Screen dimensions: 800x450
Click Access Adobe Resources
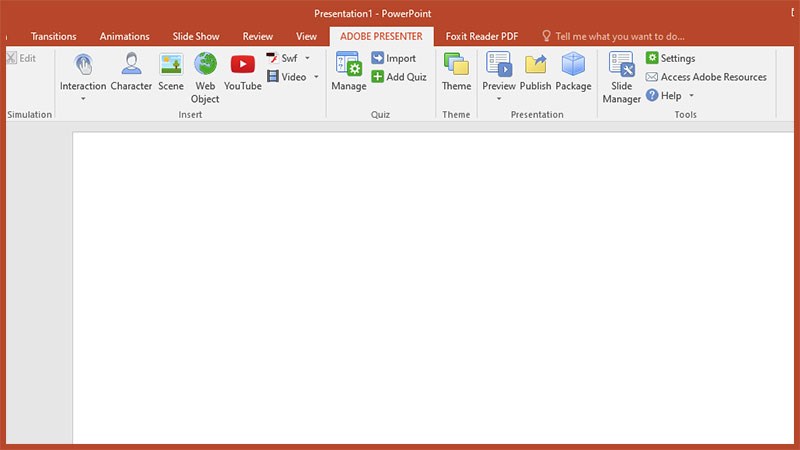(706, 77)
